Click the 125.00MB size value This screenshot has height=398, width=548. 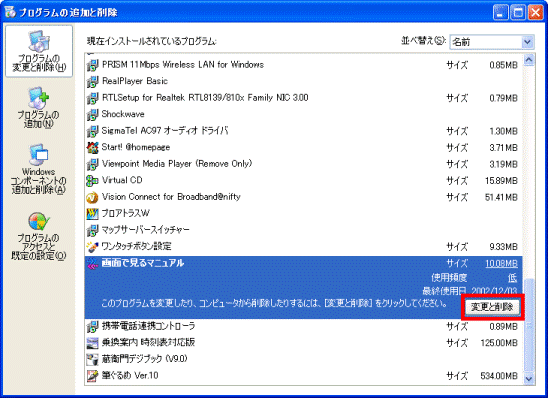499,343
